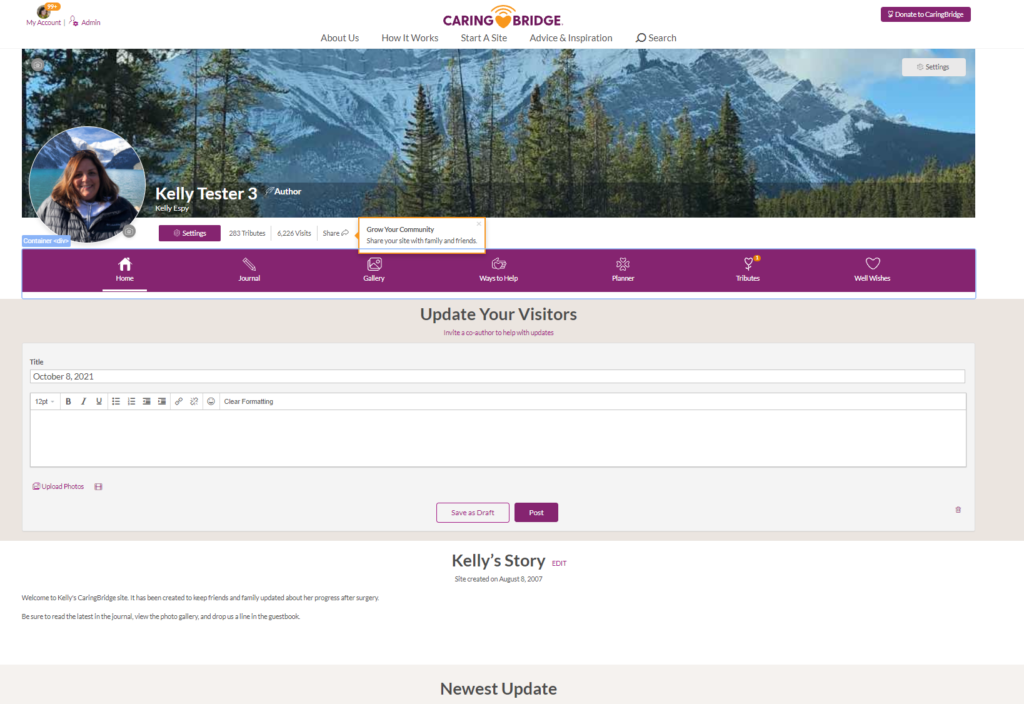Click the Share arrow link
Image resolution: width=1024 pixels, height=704 pixels.
336,233
